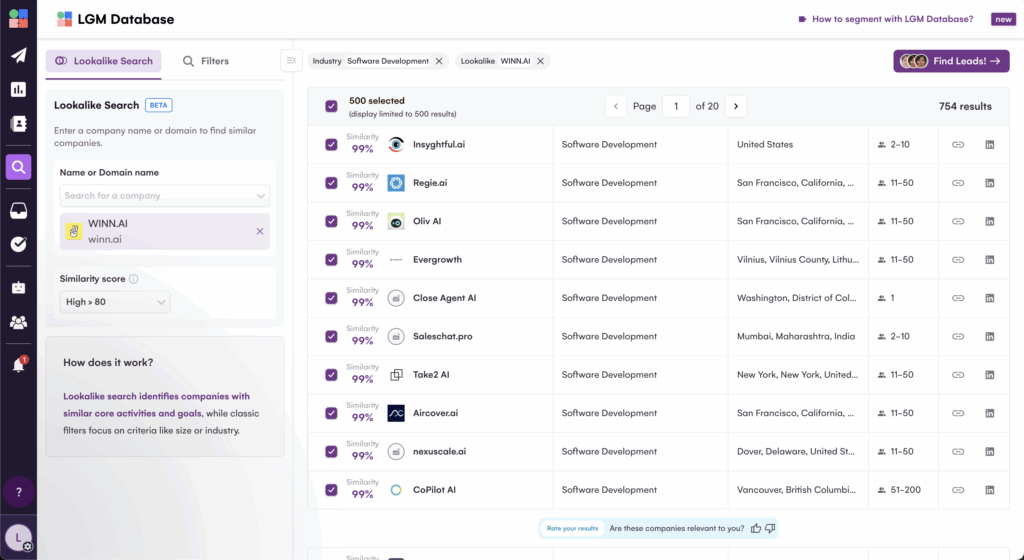Toggle the select-all 500 selected checkbox
This screenshot has width=1024, height=560.
[x=331, y=106]
